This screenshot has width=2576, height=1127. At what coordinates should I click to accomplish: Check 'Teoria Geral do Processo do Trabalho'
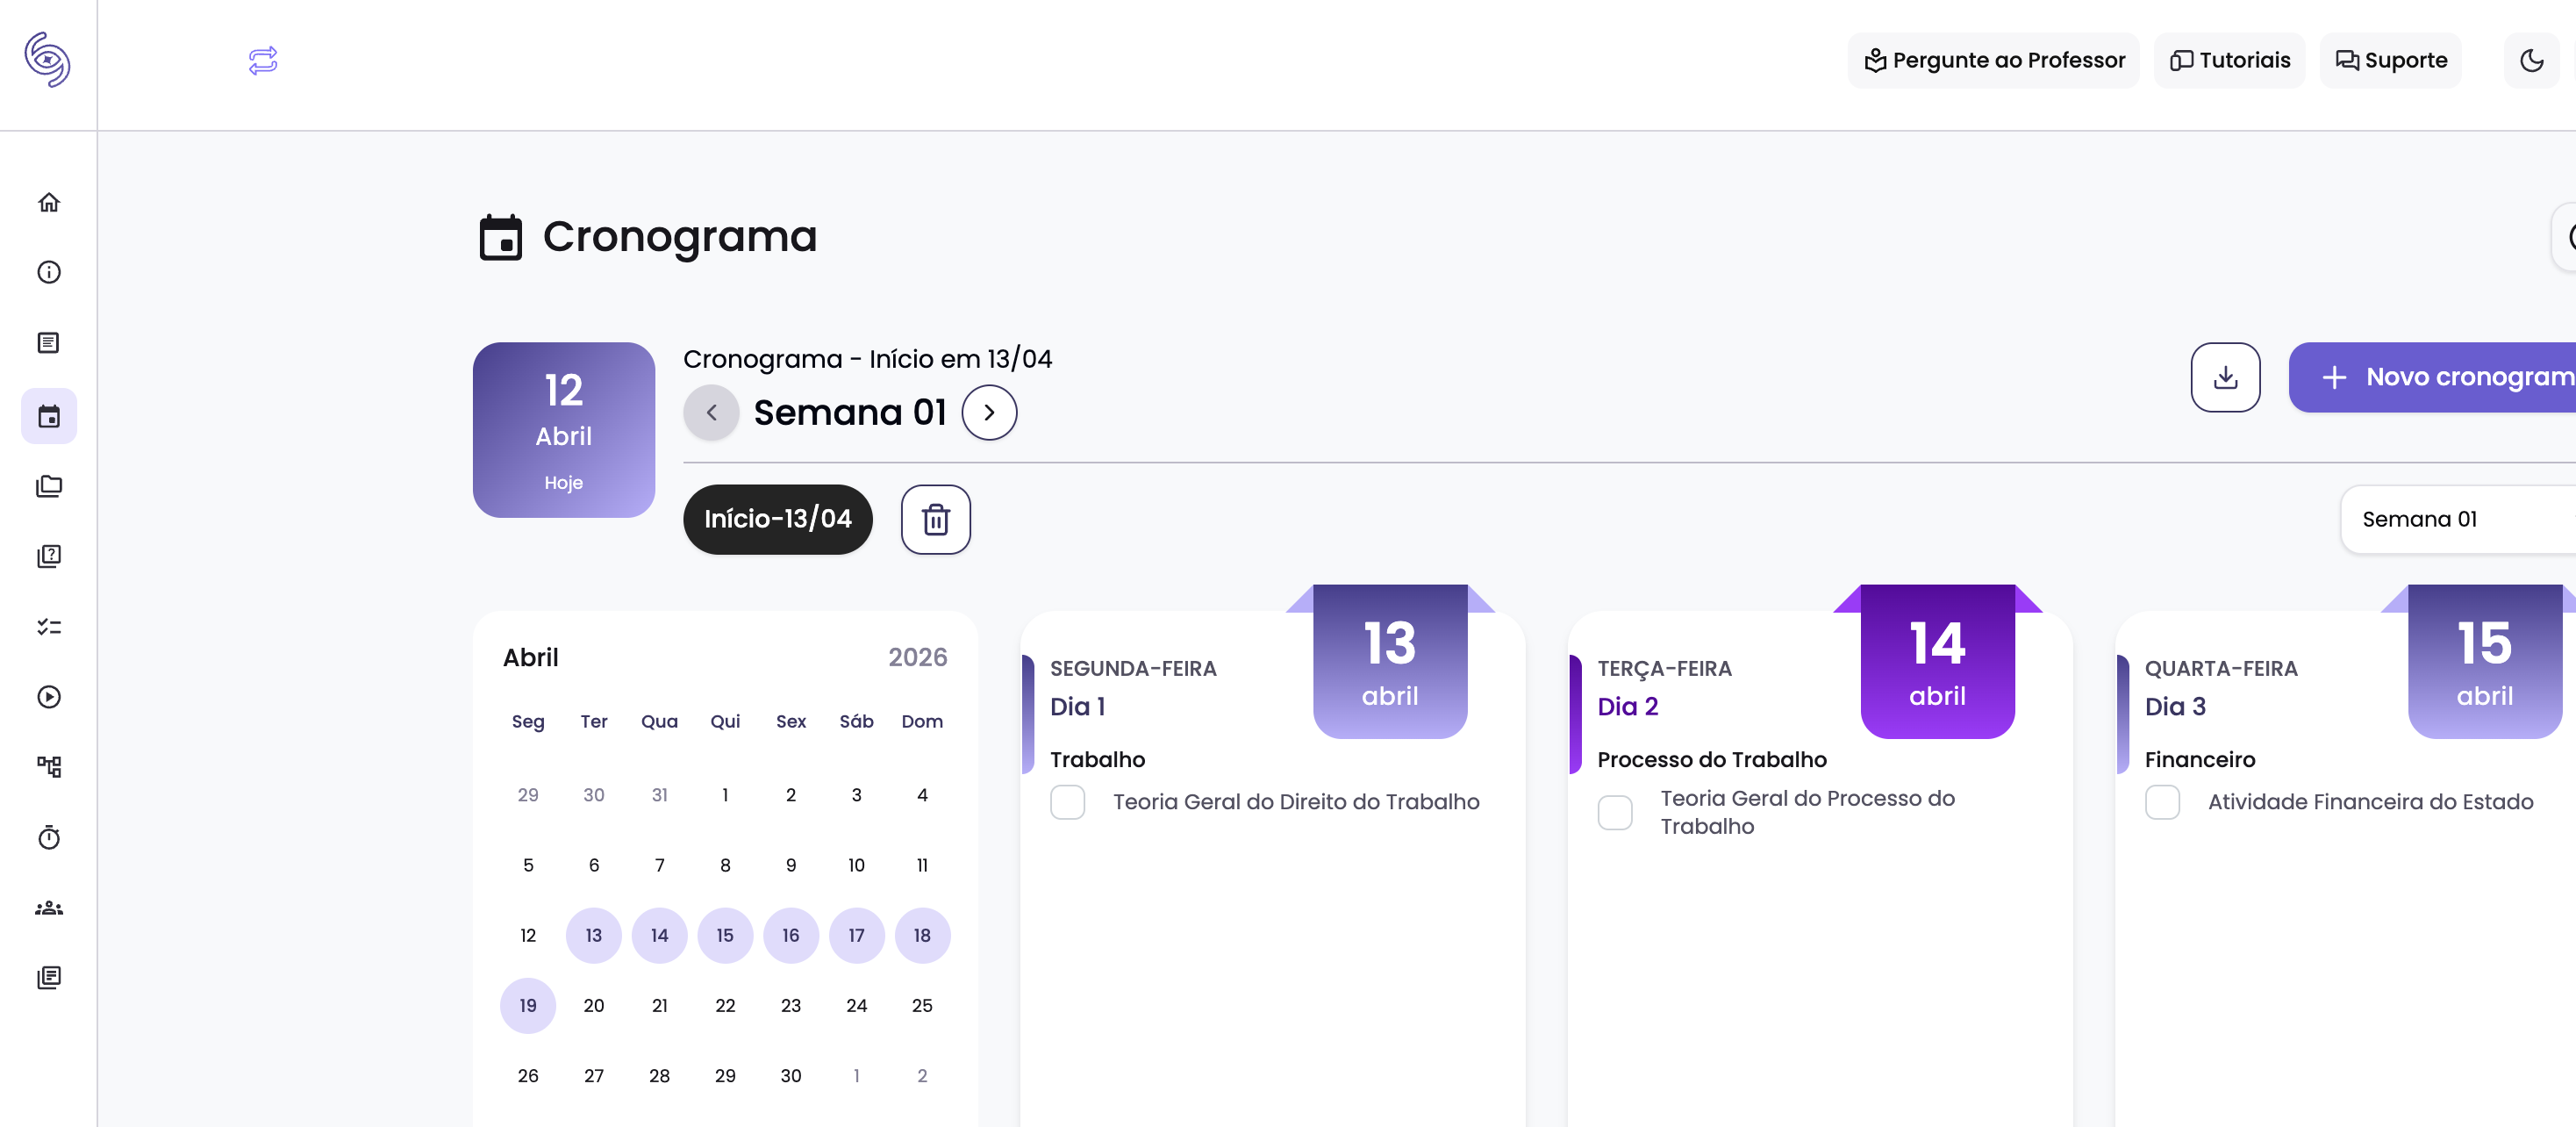(1615, 812)
